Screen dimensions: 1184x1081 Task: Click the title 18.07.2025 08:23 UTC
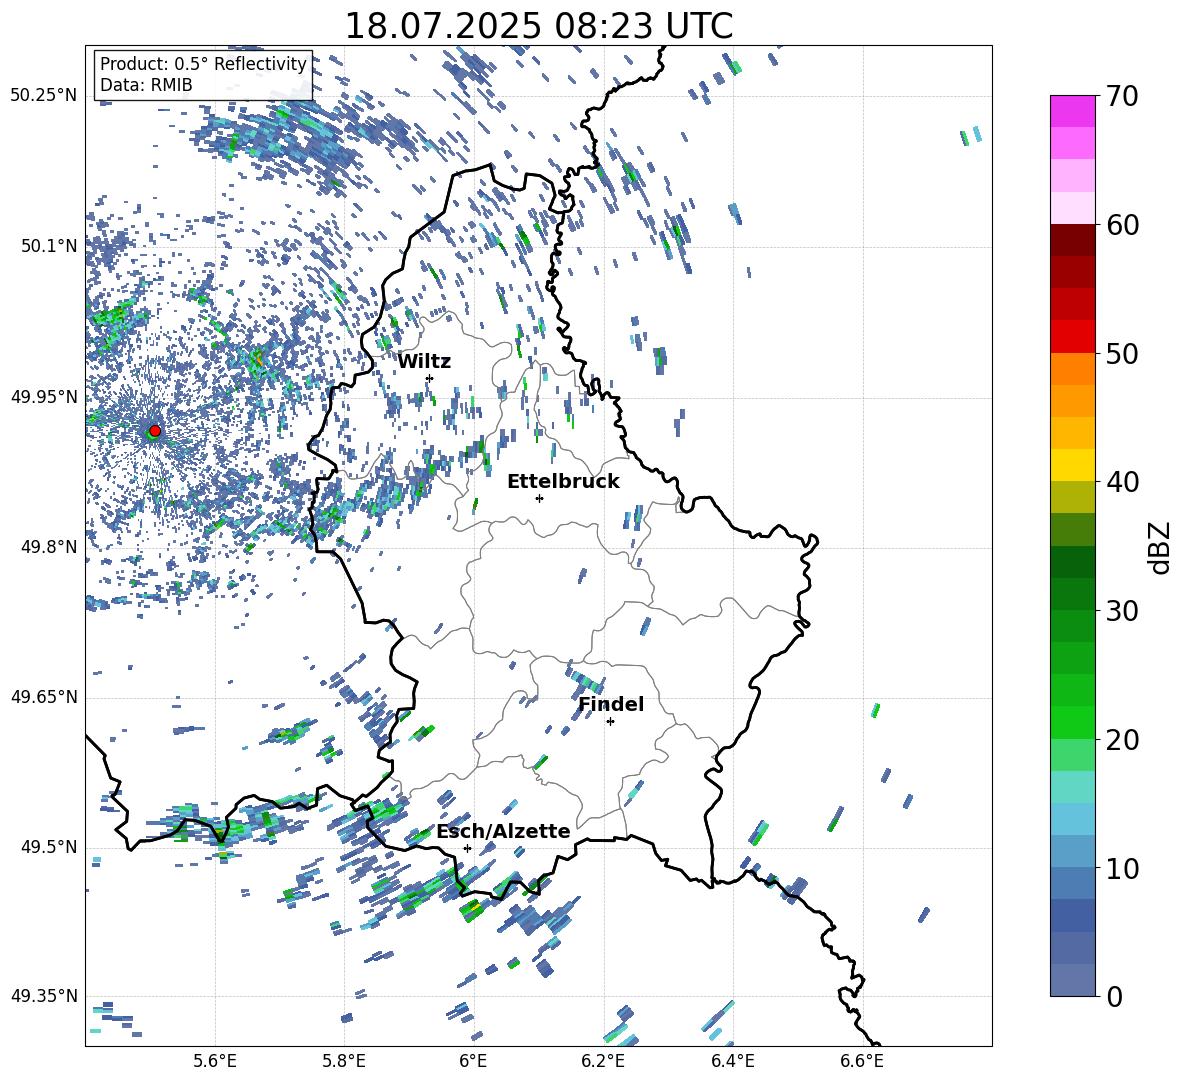click(x=538, y=26)
